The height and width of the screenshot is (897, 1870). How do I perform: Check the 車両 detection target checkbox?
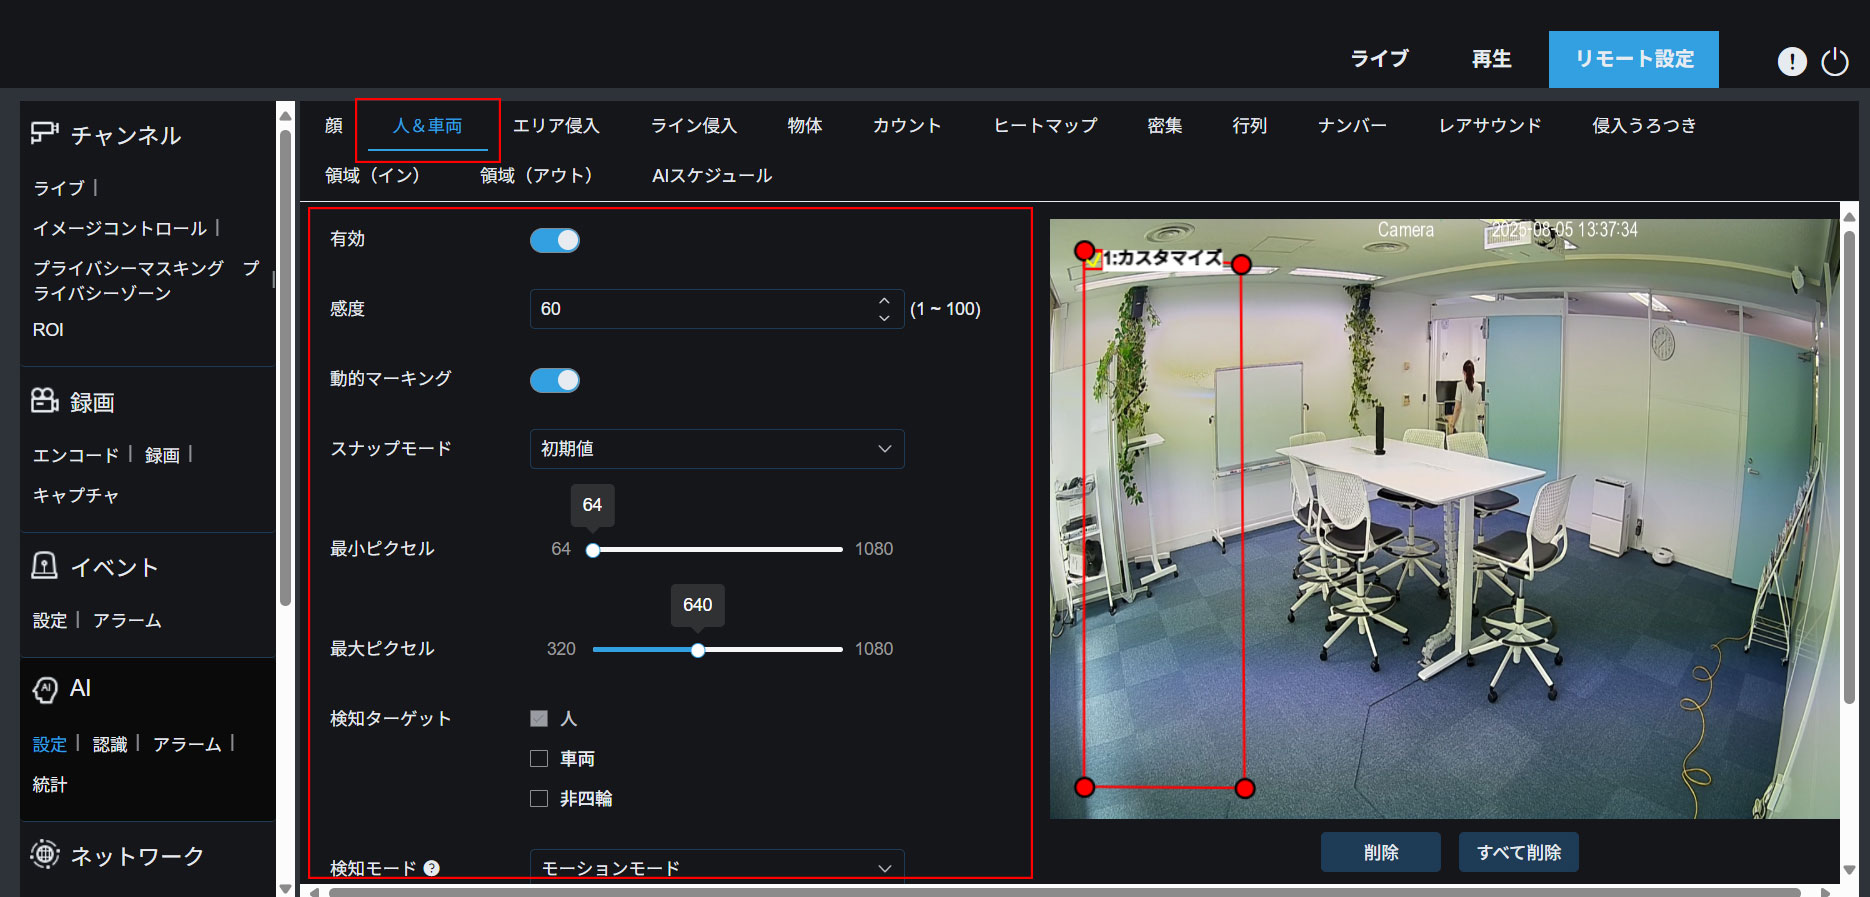tap(539, 758)
